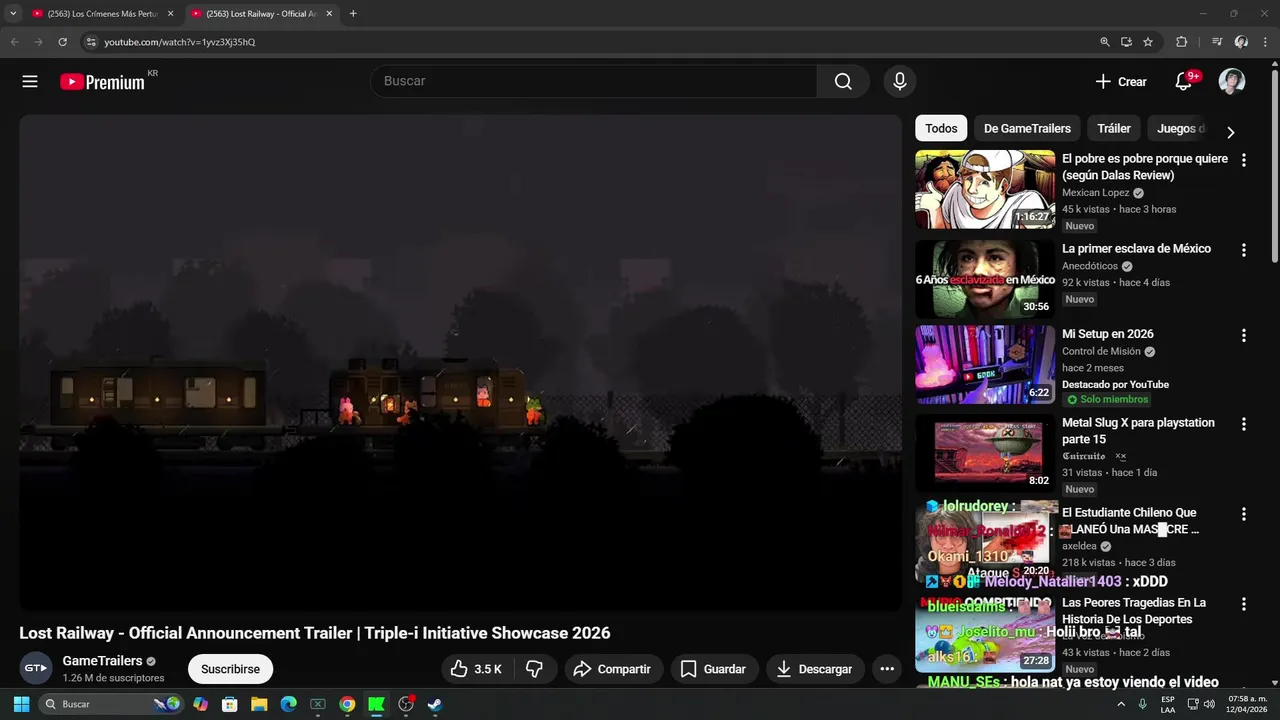Image resolution: width=1280 pixels, height=720 pixels.
Task: Open the Anecdóticos channel link
Action: point(1090,267)
